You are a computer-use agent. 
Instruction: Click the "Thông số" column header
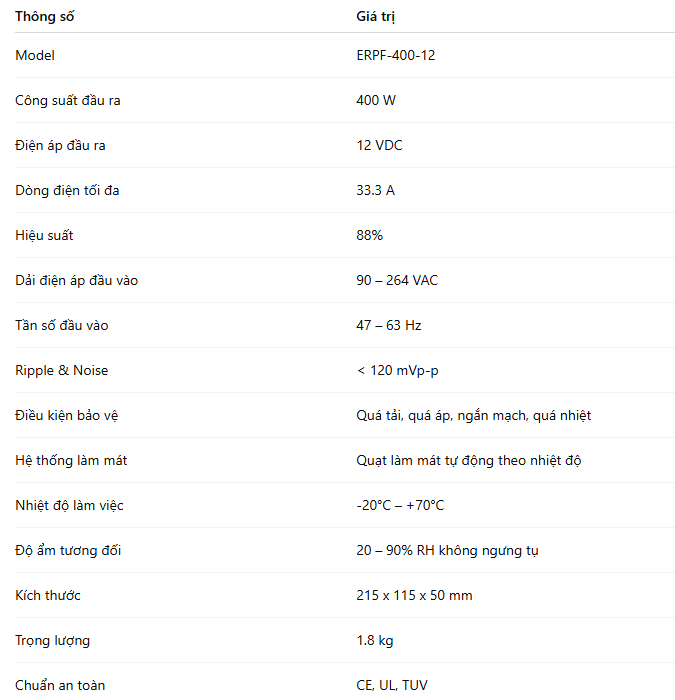44,17
